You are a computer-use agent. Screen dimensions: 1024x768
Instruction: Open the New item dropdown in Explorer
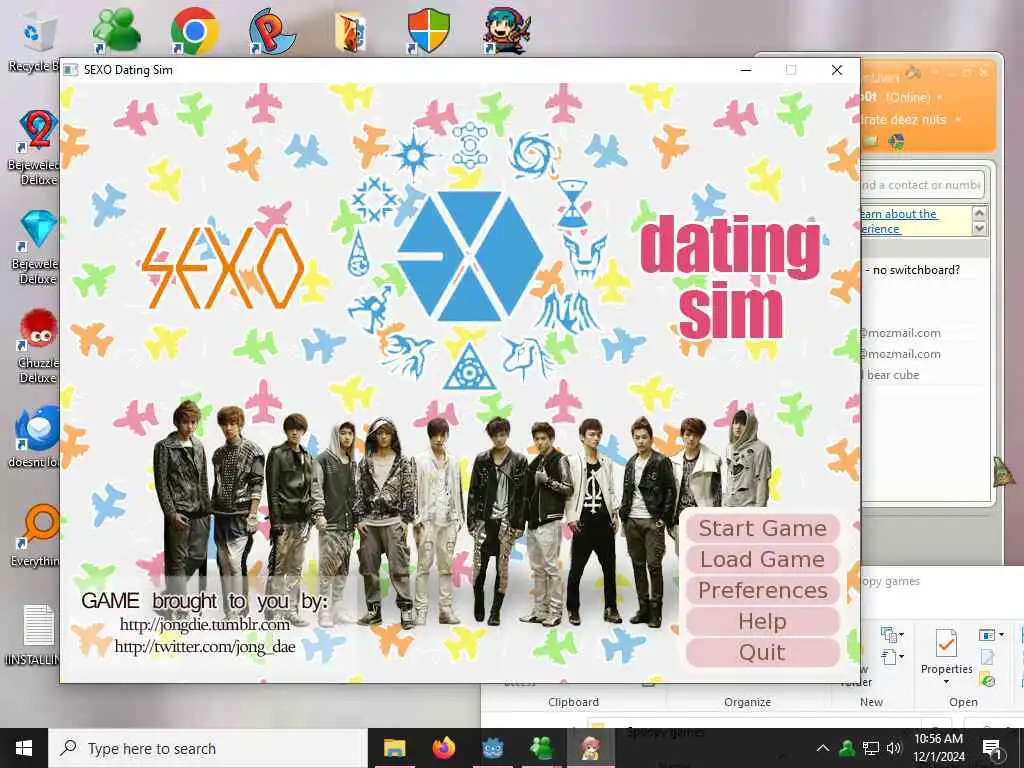pyautogui.click(x=892, y=635)
